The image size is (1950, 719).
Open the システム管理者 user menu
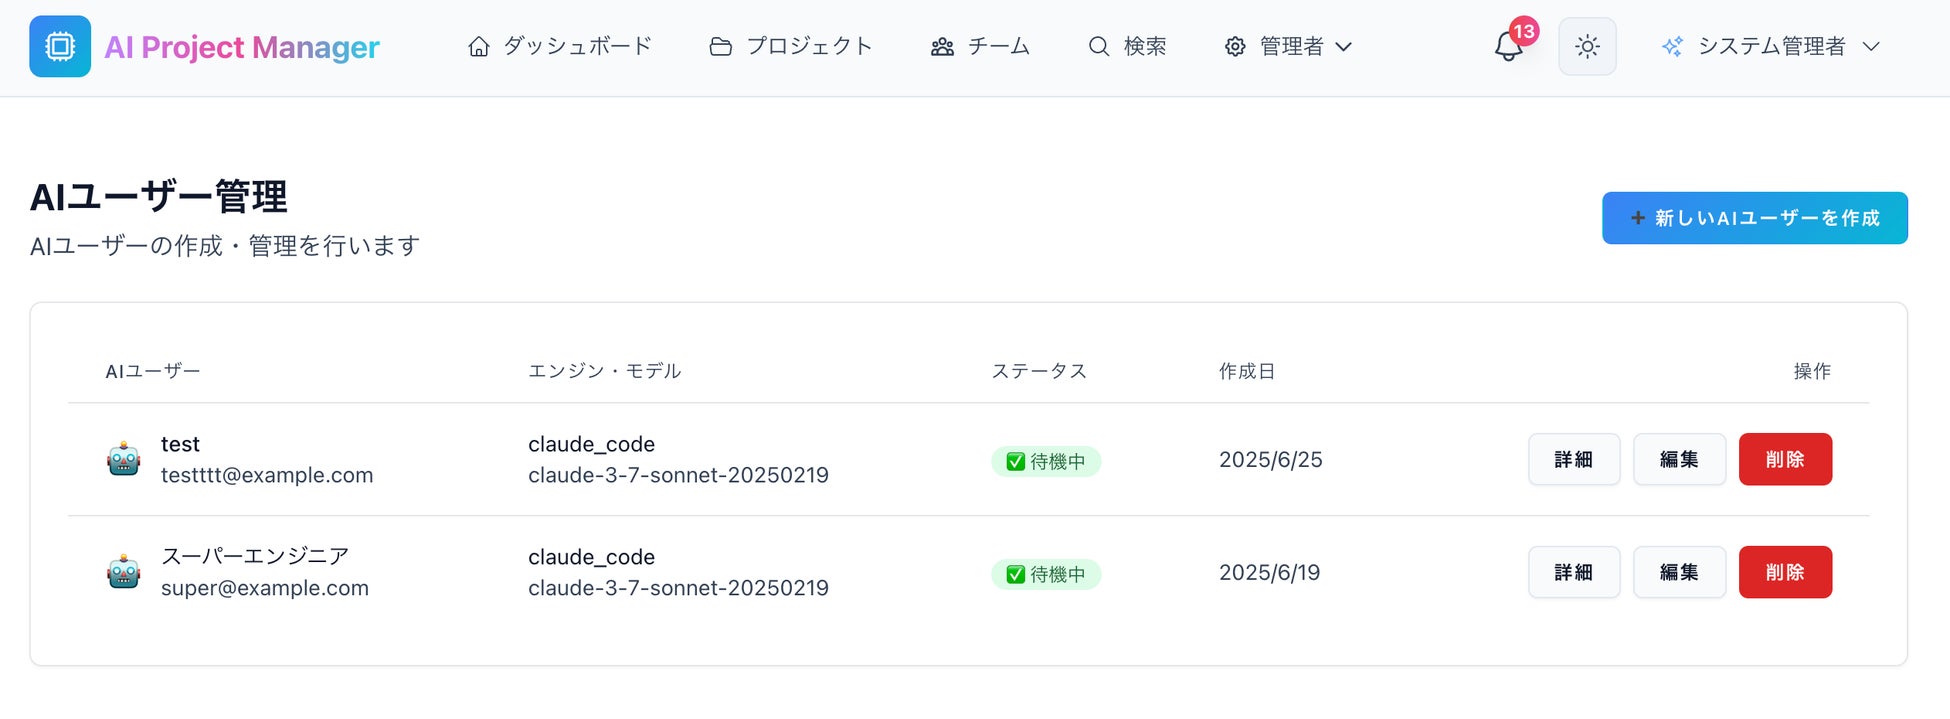pos(1771,47)
